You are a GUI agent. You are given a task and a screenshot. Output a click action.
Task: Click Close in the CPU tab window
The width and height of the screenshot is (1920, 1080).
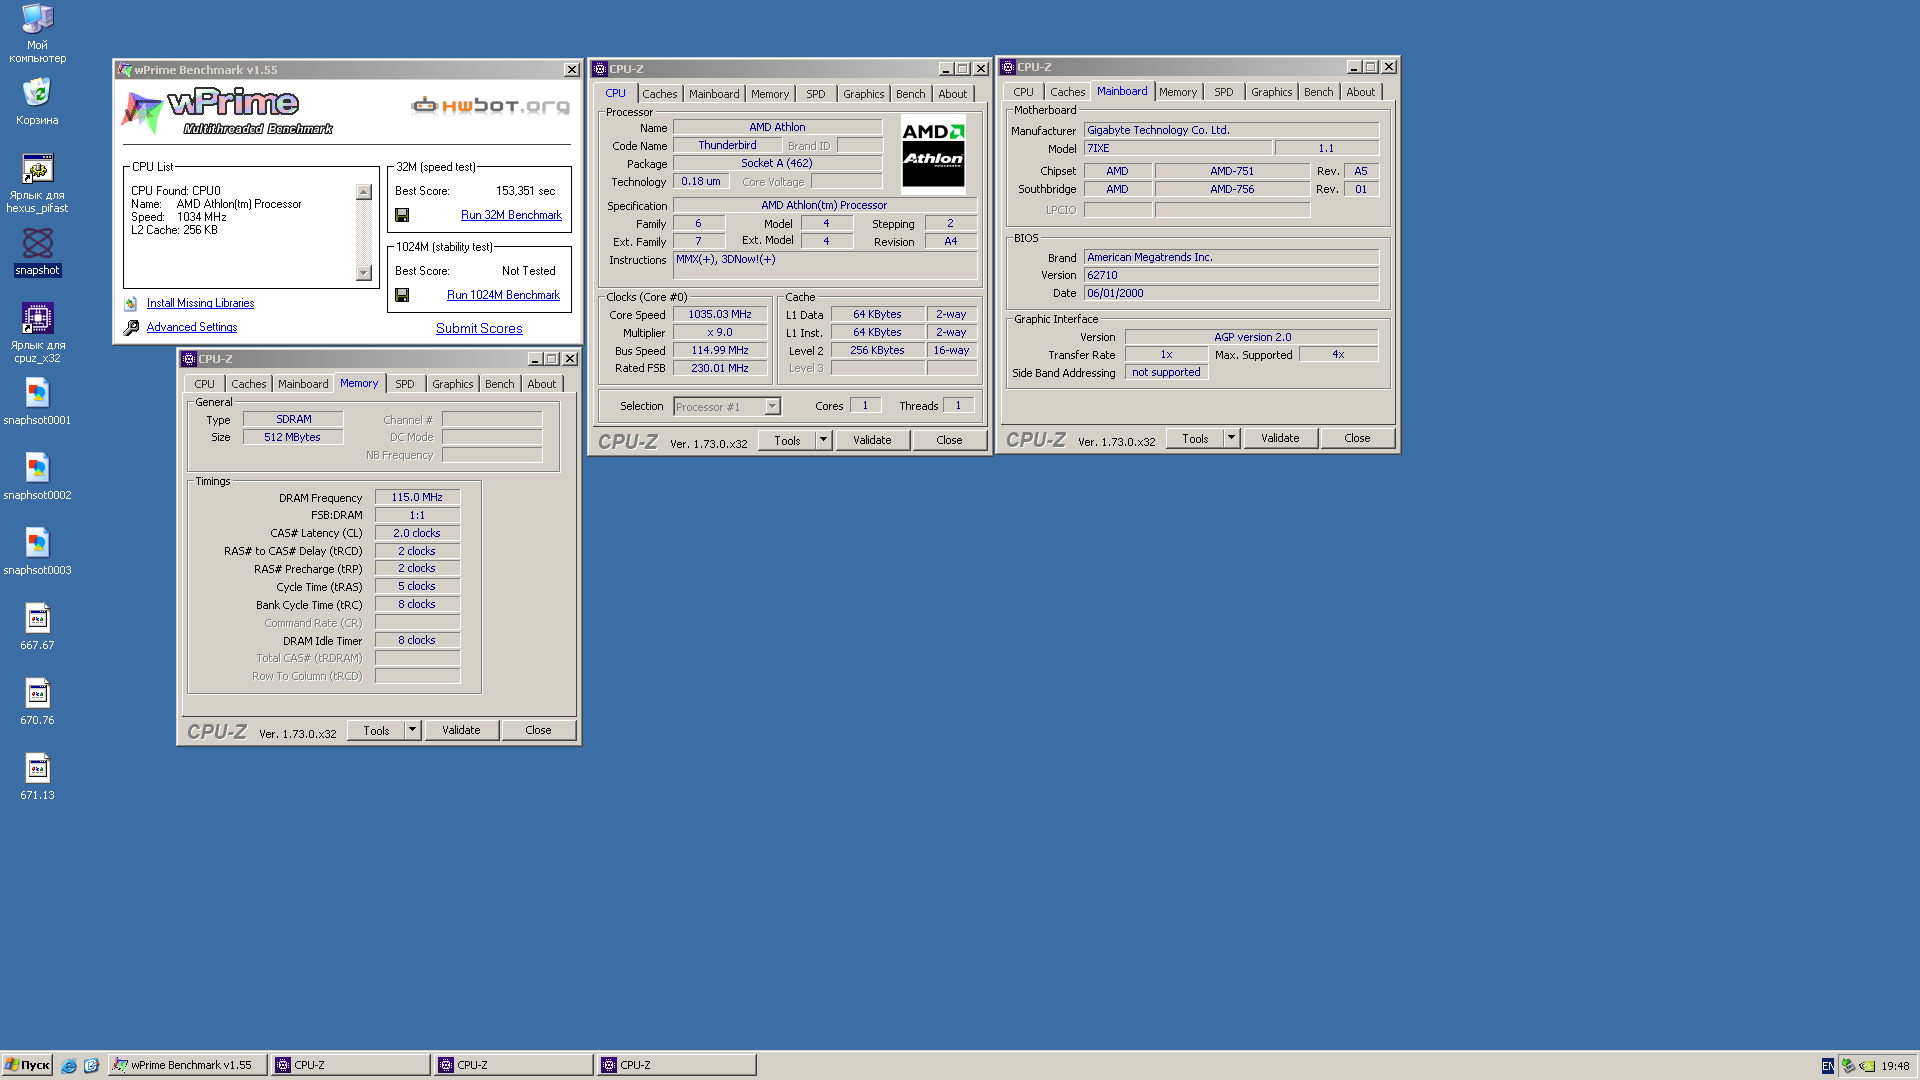coord(949,440)
